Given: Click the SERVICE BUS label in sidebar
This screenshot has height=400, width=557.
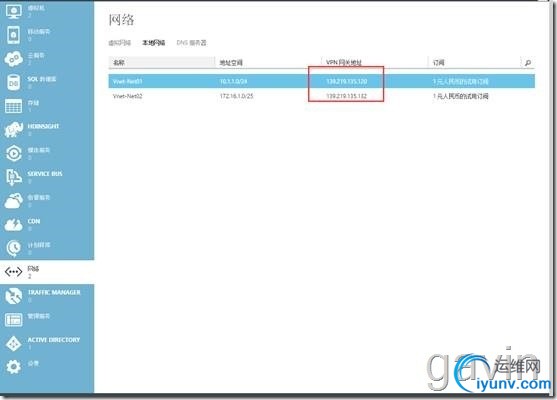Looking at the screenshot, I should click(45, 174).
